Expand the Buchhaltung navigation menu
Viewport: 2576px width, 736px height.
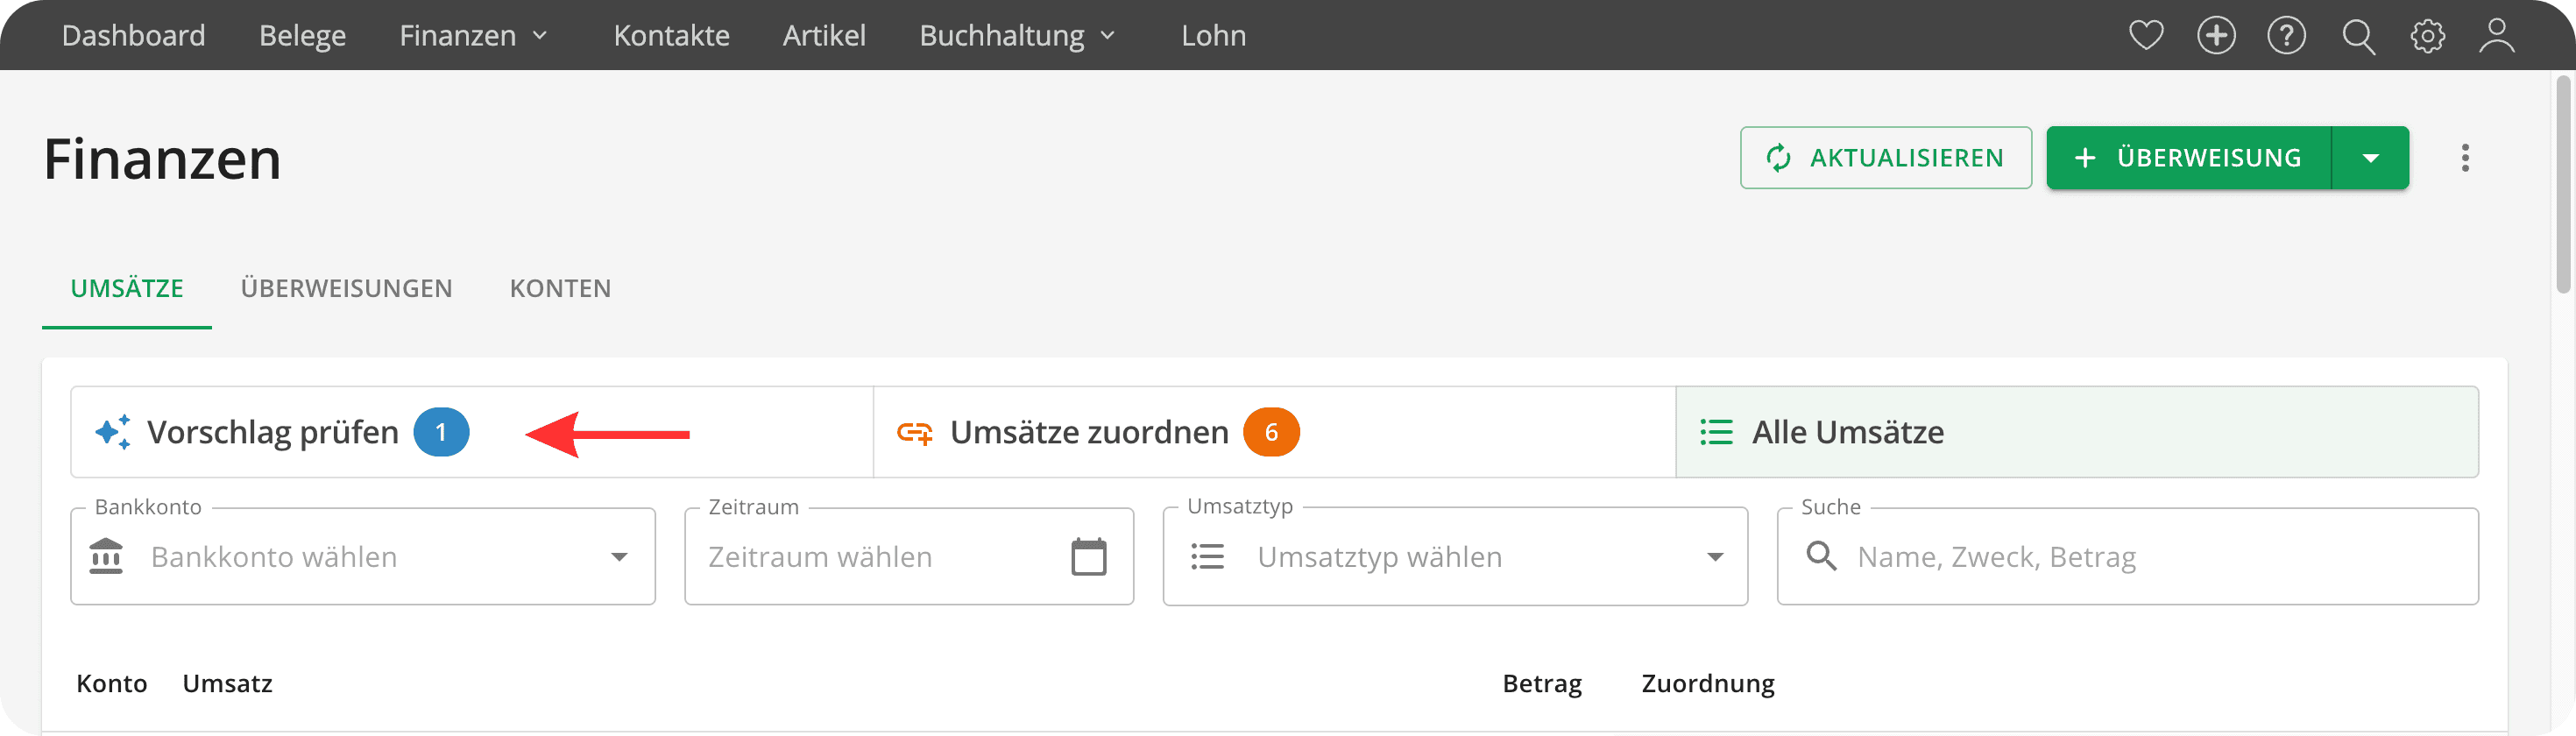(x=1017, y=35)
